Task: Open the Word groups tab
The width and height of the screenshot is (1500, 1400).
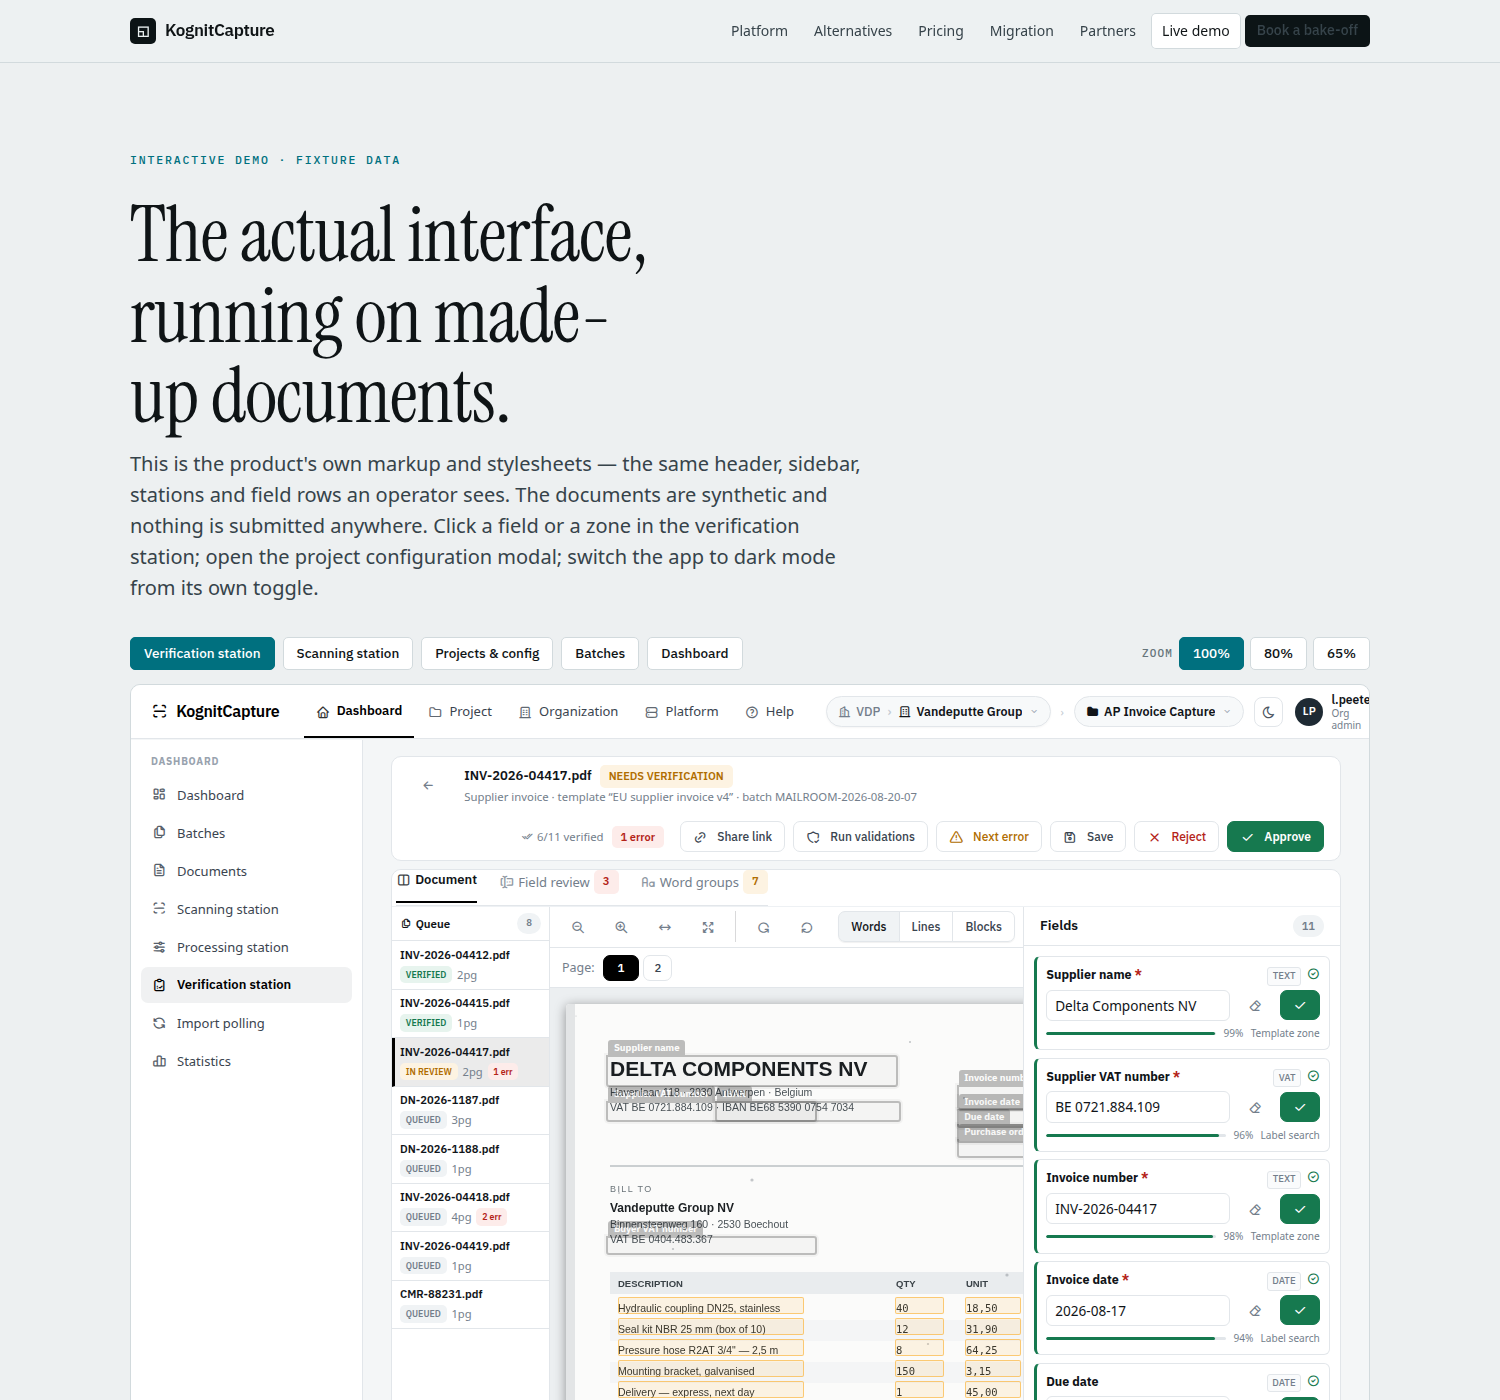Action: (x=703, y=882)
